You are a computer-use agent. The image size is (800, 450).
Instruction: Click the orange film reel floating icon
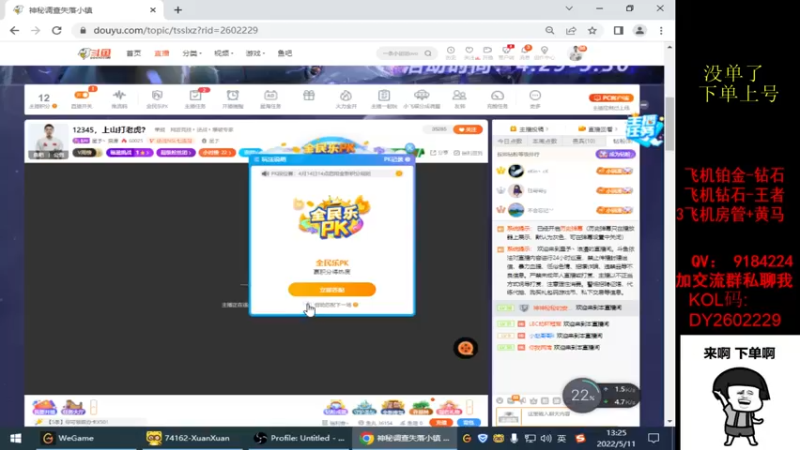click(x=465, y=348)
